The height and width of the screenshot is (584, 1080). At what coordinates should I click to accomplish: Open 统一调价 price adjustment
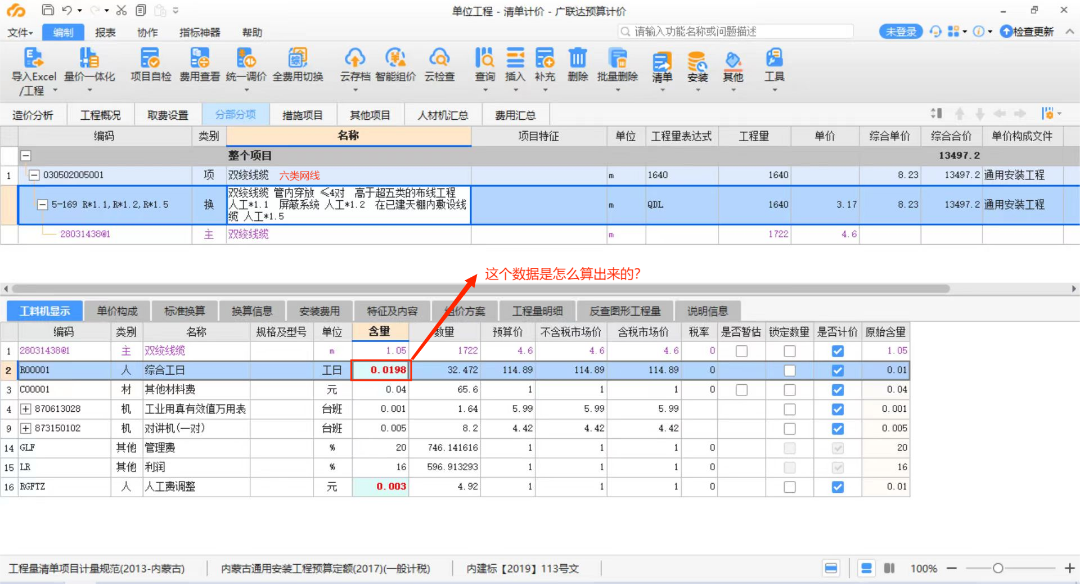click(x=246, y=65)
